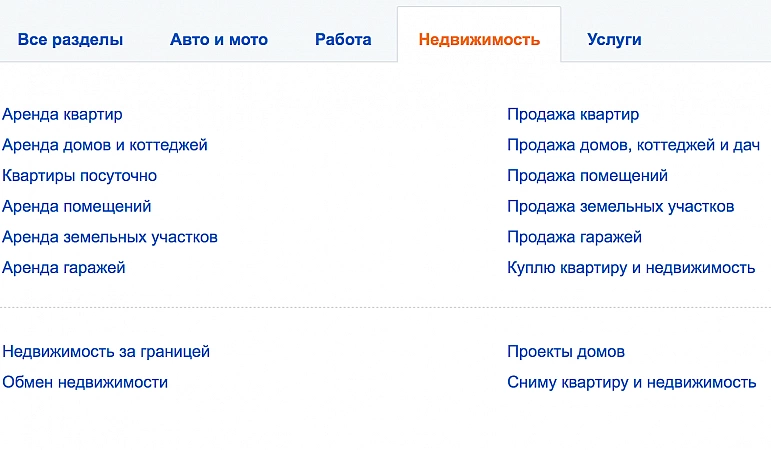Click Продажа земельных участков link
Viewport: 771px width, 450px height.
click(621, 206)
